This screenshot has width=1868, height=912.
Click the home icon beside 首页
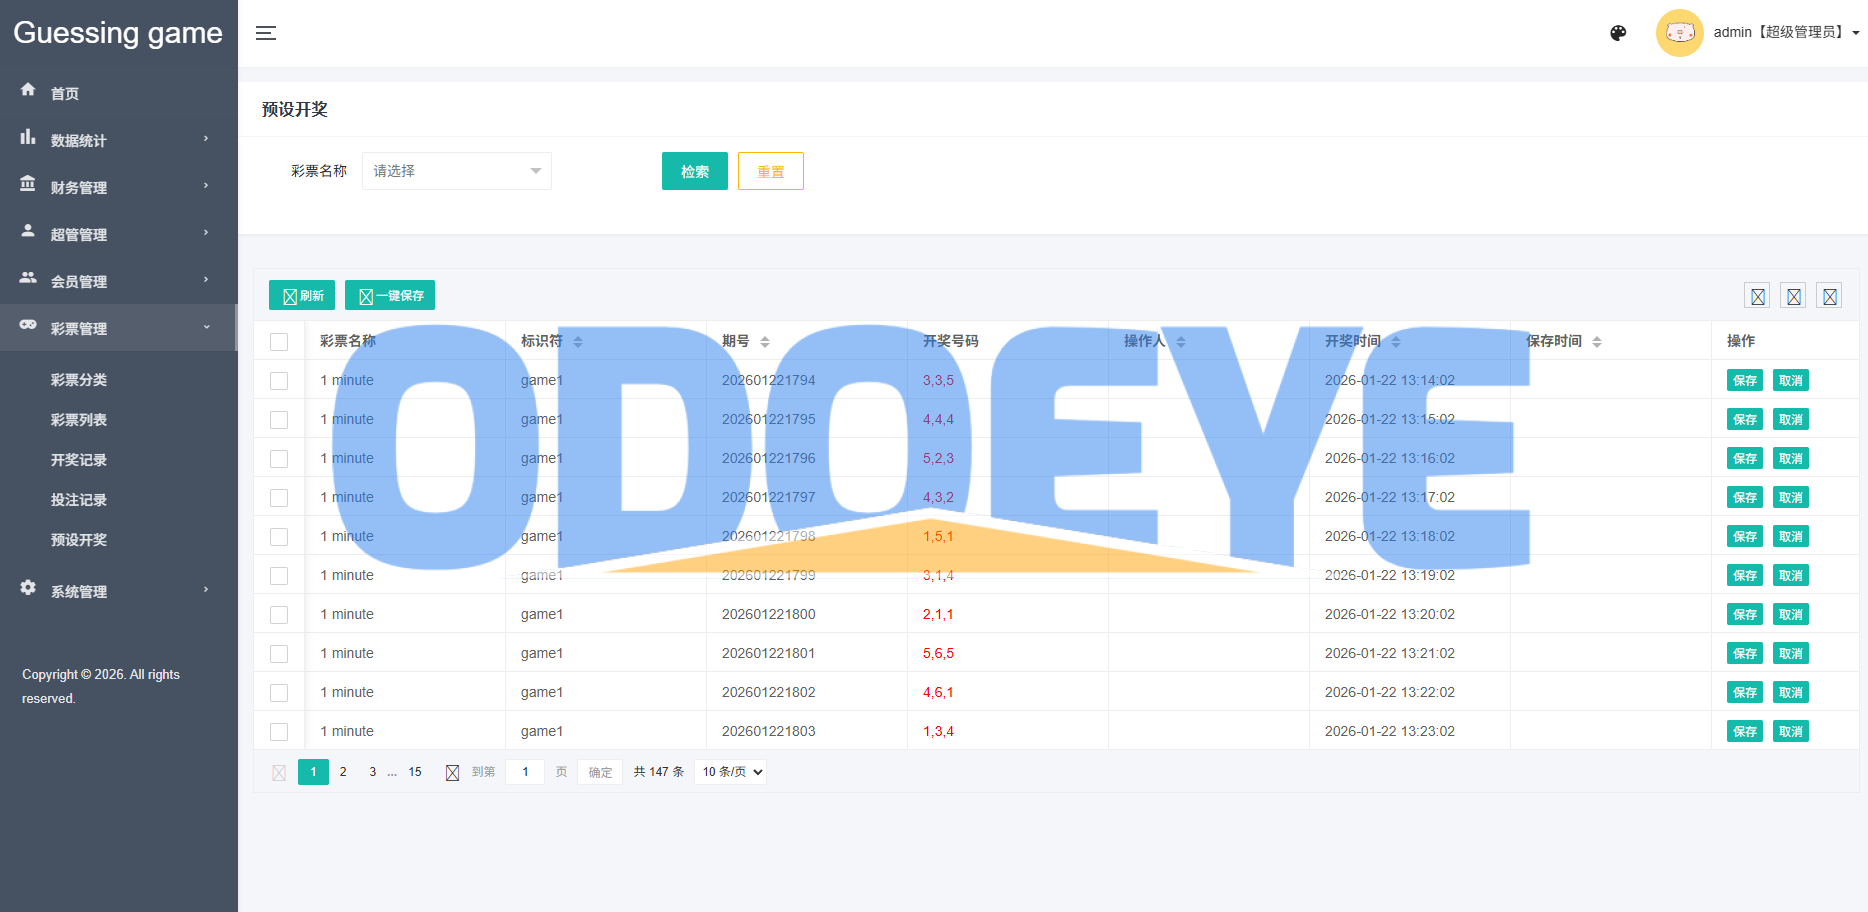(x=28, y=90)
